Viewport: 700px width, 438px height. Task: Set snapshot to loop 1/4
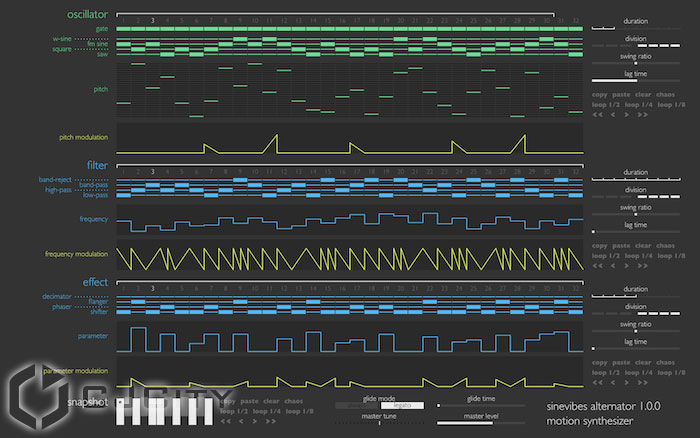click(267, 411)
